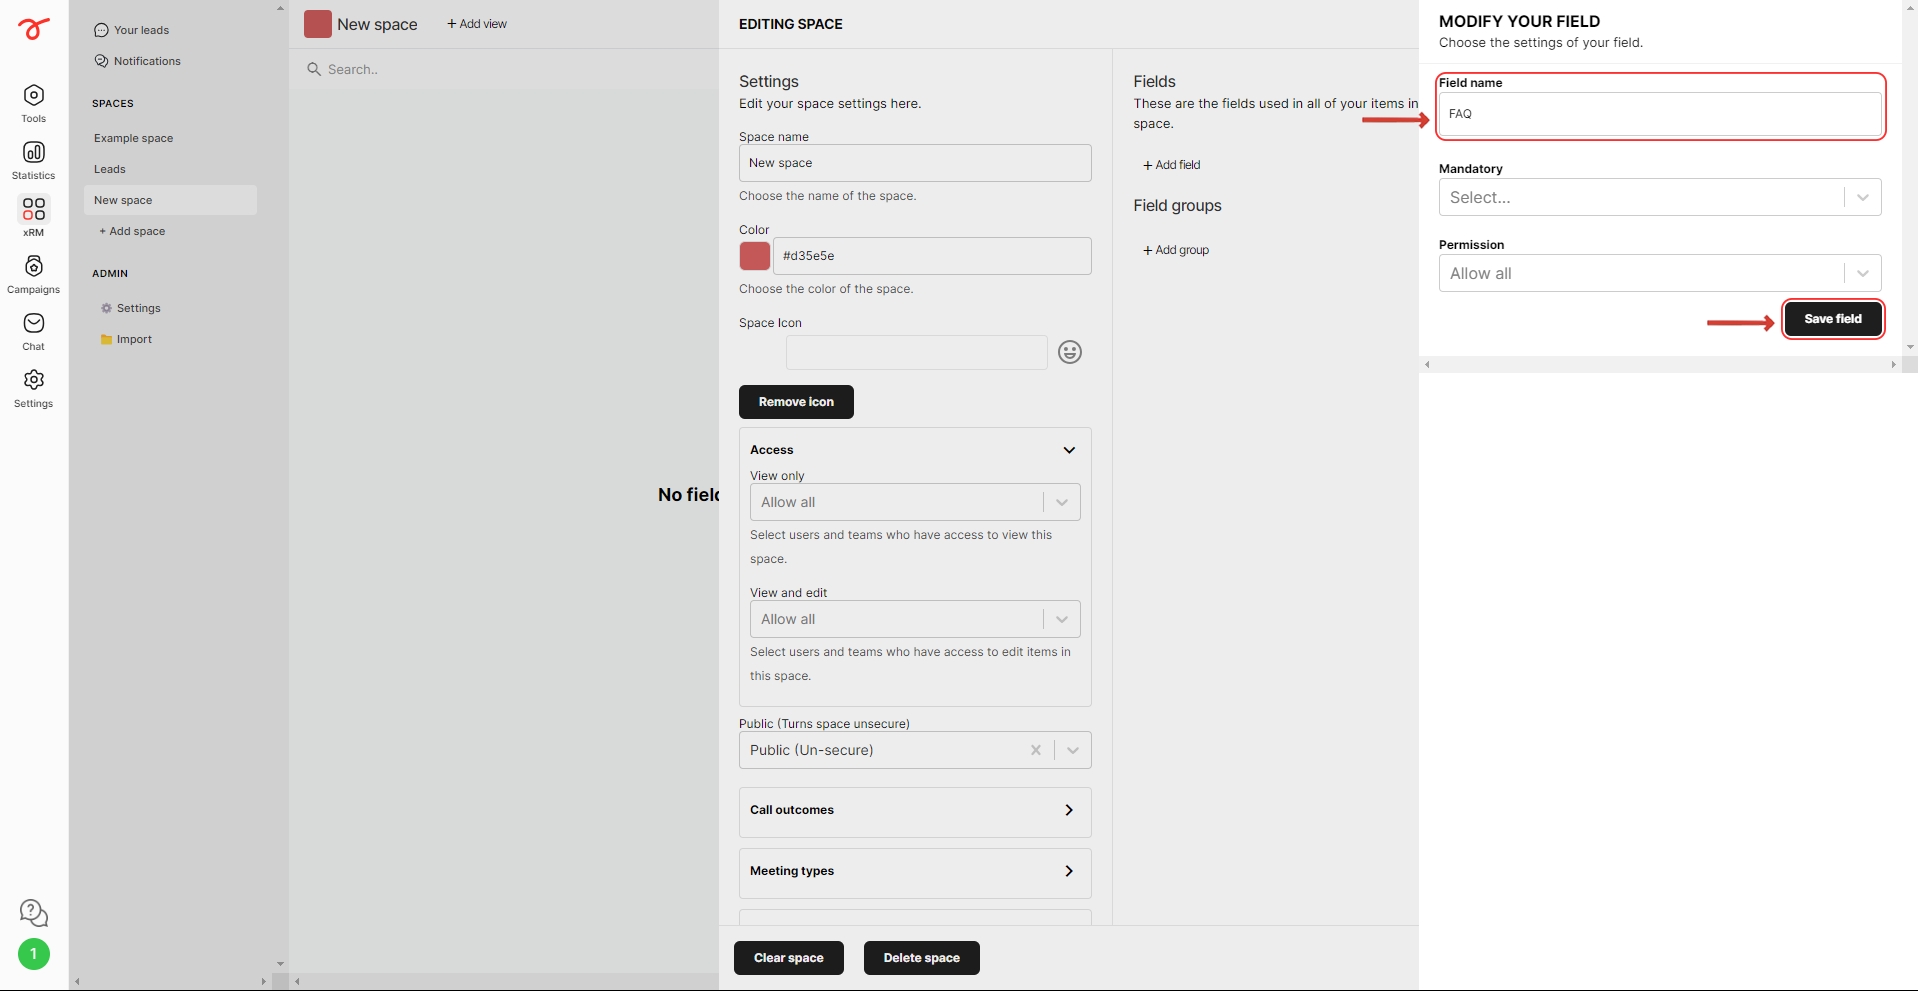Open the Mandatory dropdown
1918x991 pixels.
pyautogui.click(x=1660, y=197)
